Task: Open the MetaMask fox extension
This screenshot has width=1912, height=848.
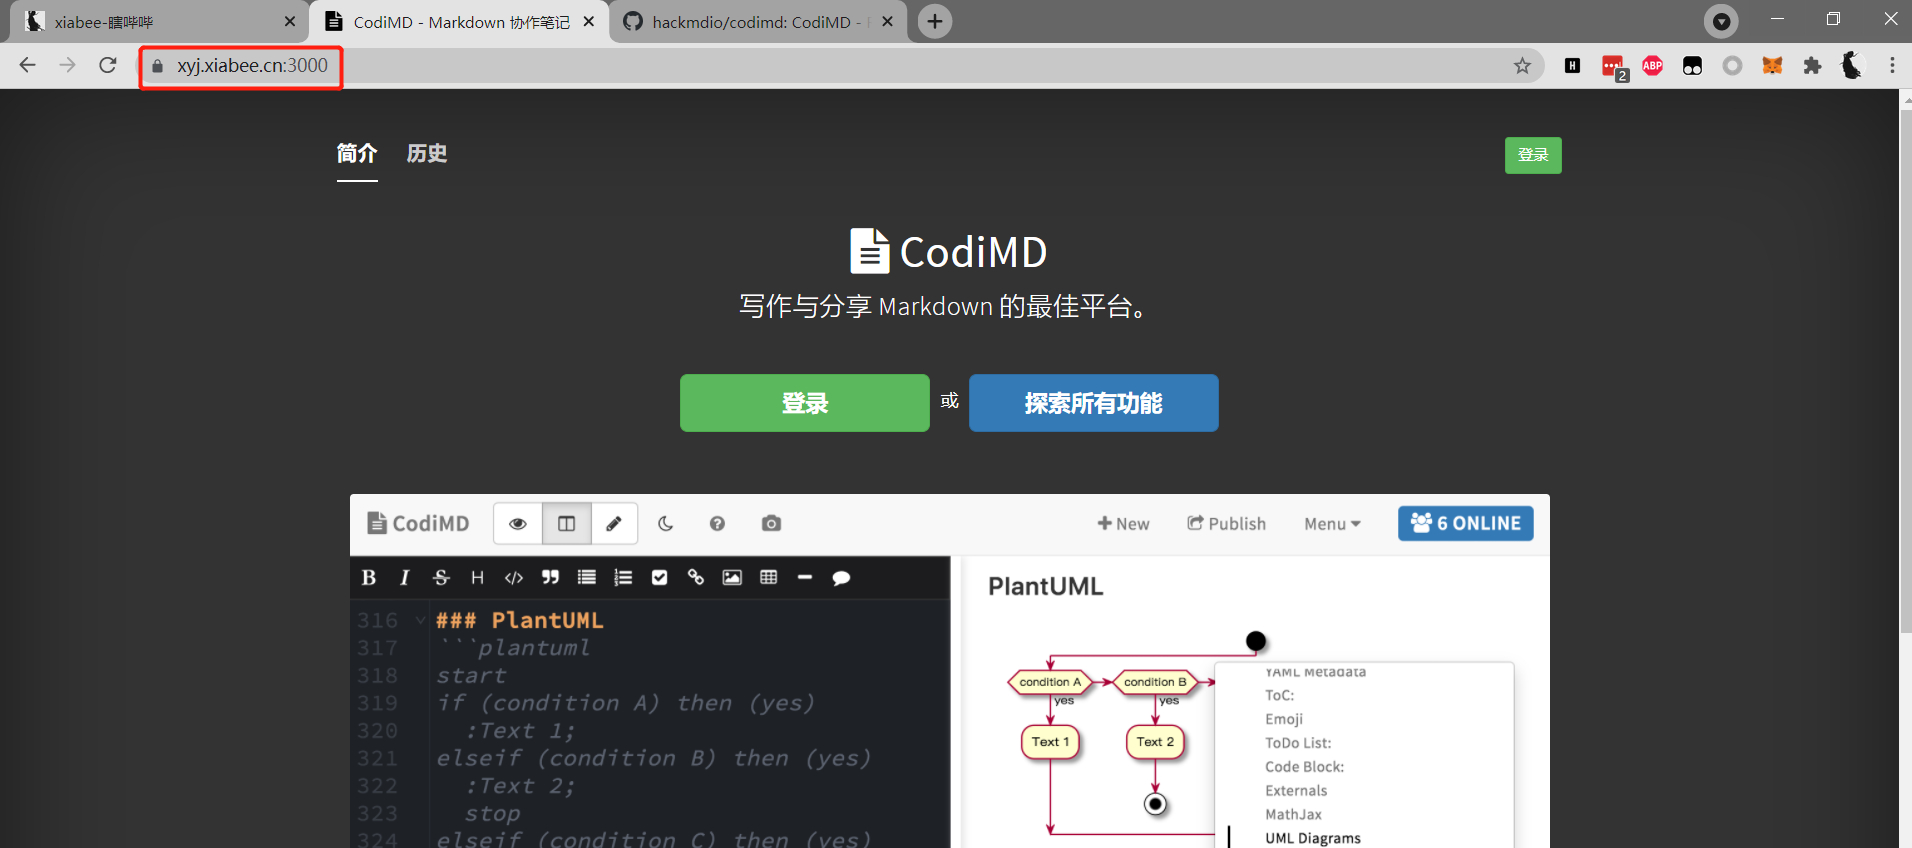Action: (x=1772, y=66)
